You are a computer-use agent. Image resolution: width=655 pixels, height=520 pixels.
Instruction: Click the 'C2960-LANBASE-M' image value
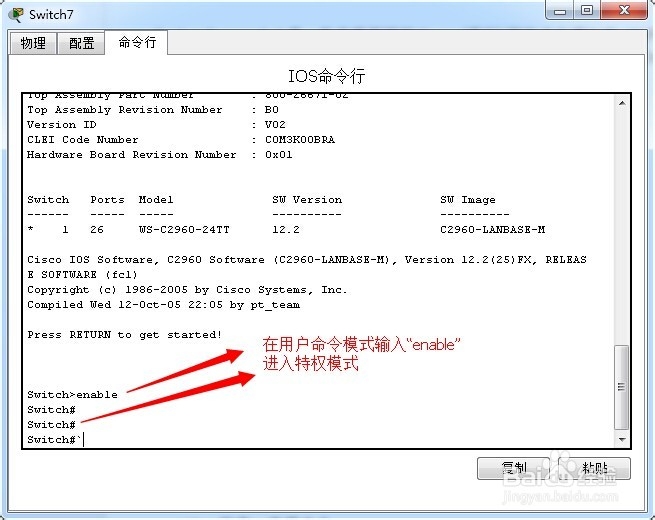click(493, 229)
